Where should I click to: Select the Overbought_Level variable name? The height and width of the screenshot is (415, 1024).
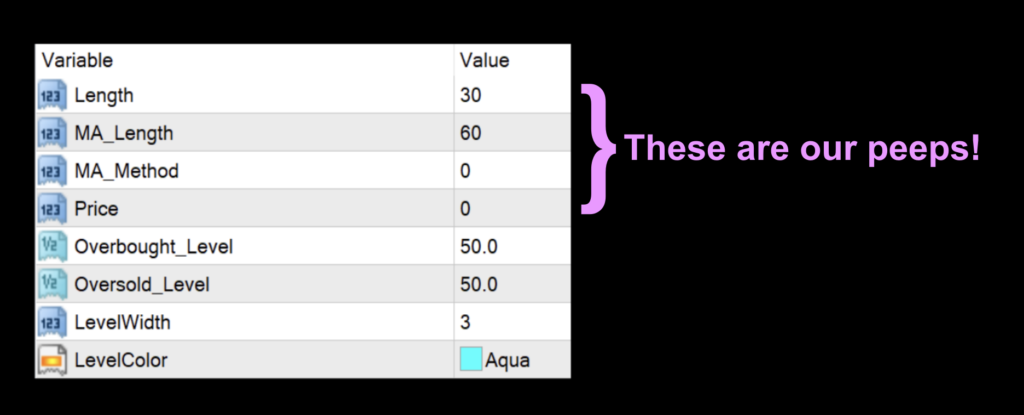(146, 247)
